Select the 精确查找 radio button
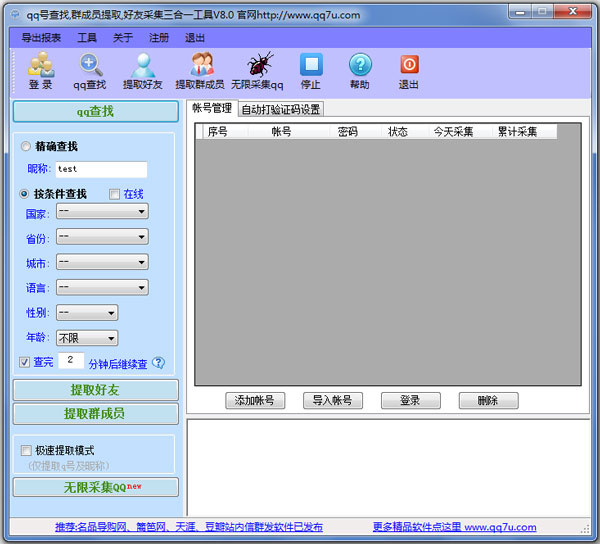 26,146
